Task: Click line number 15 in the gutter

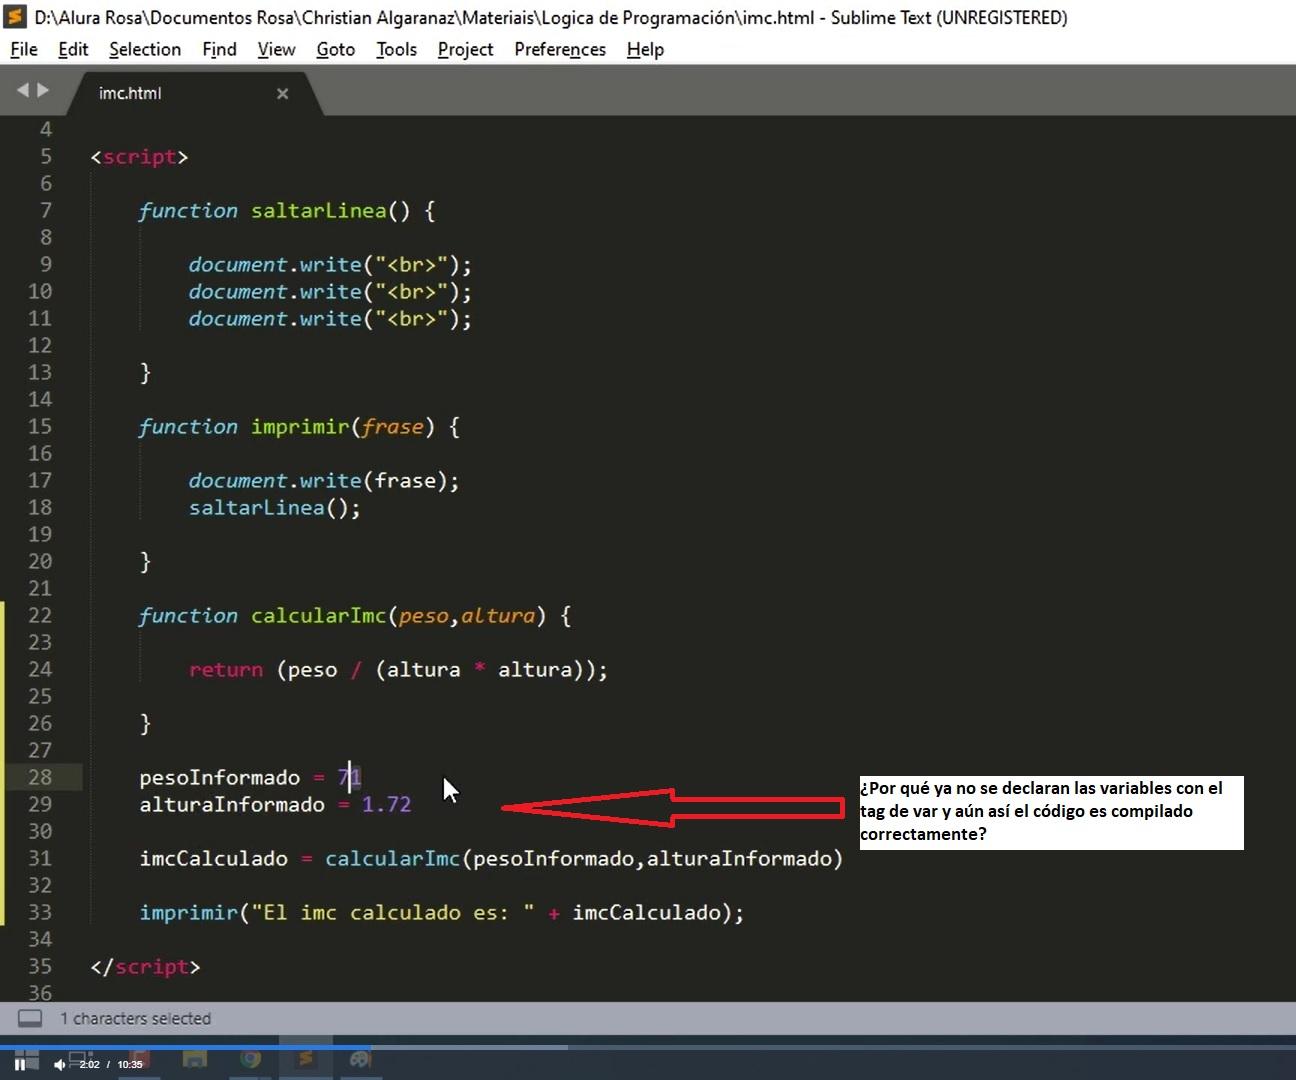Action: [x=40, y=426]
